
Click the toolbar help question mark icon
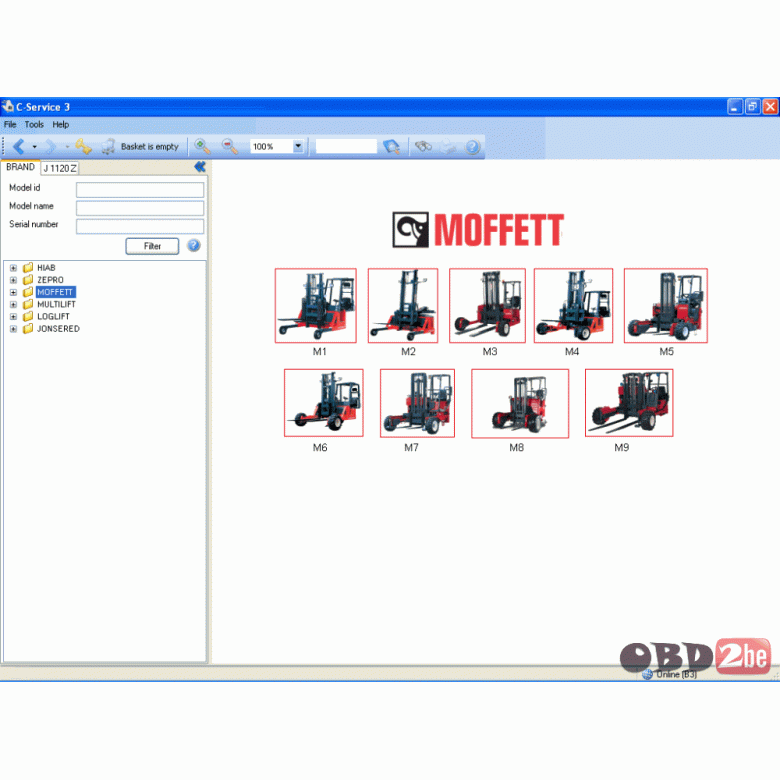pyautogui.click(x=472, y=147)
